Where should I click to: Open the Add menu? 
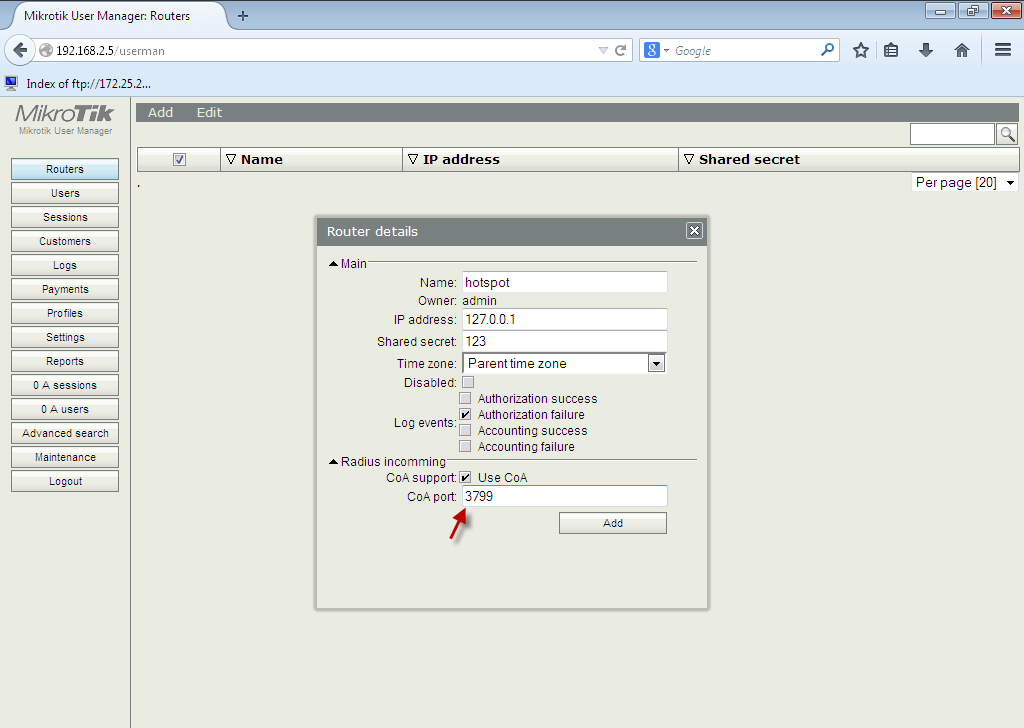click(160, 112)
